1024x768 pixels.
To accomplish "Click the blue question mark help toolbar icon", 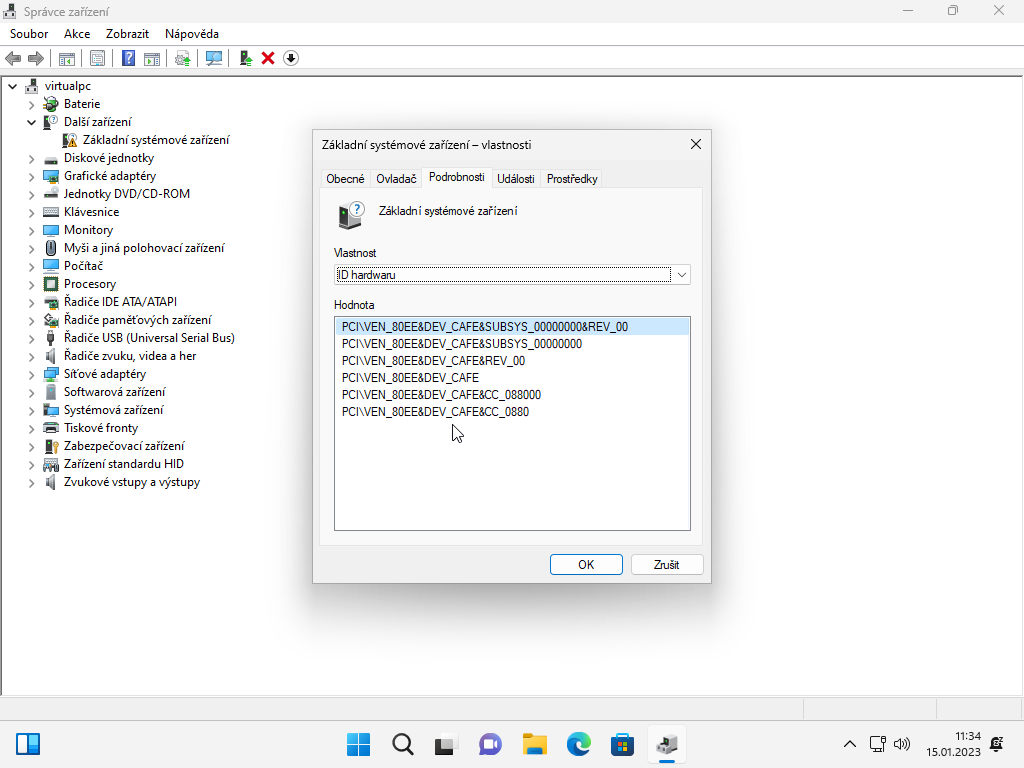I will (129, 58).
